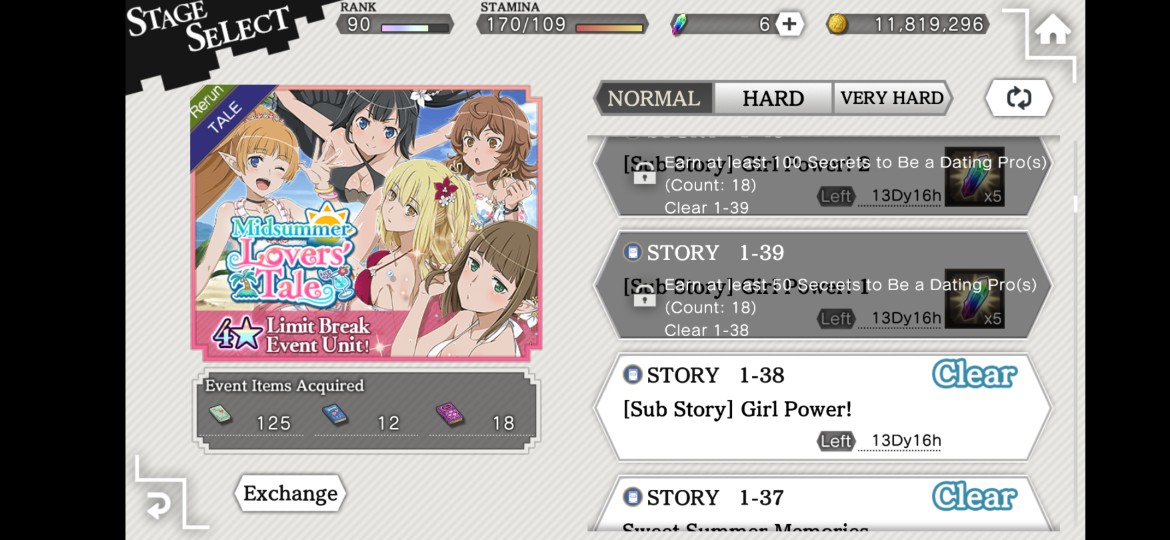Tap the gold coin icon
1170x540 pixels.
837,25
